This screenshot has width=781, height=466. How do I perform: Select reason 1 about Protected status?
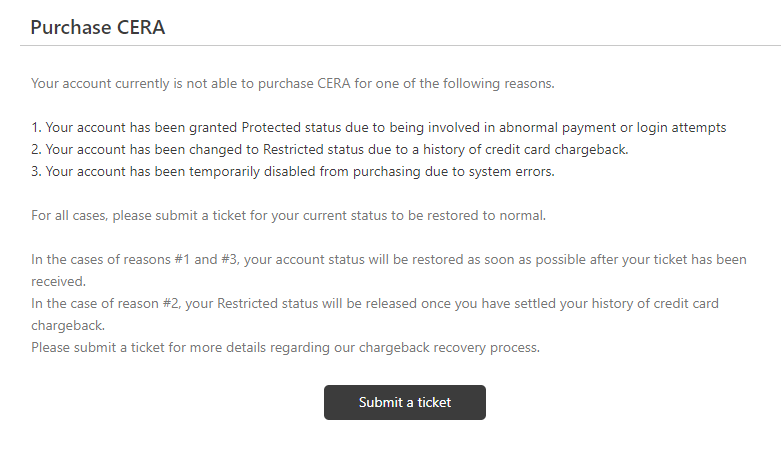[x=379, y=127]
